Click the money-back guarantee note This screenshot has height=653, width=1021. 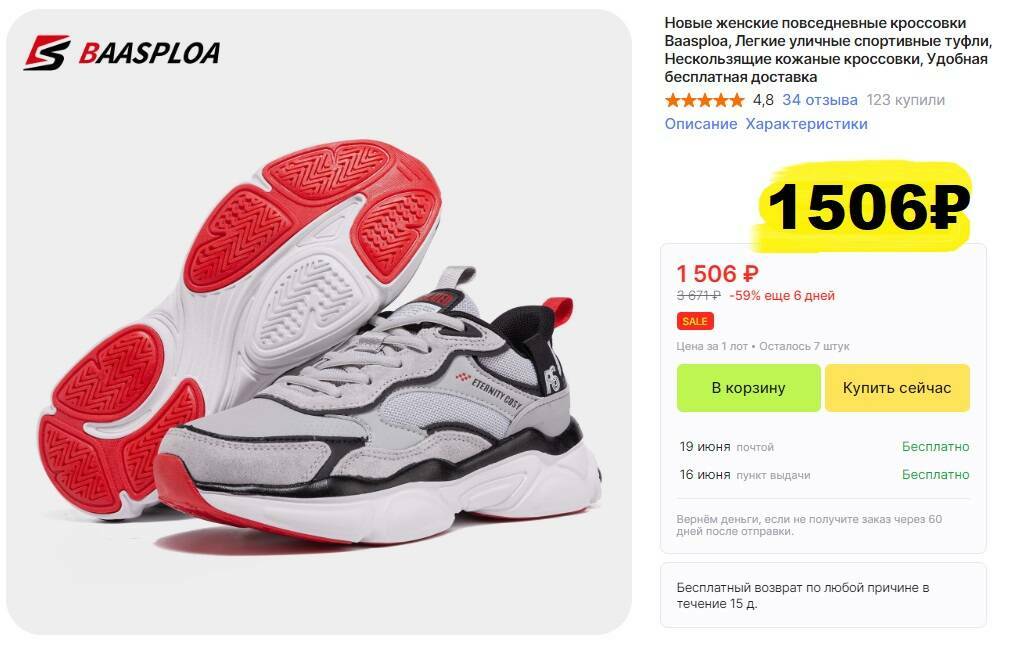click(x=809, y=525)
